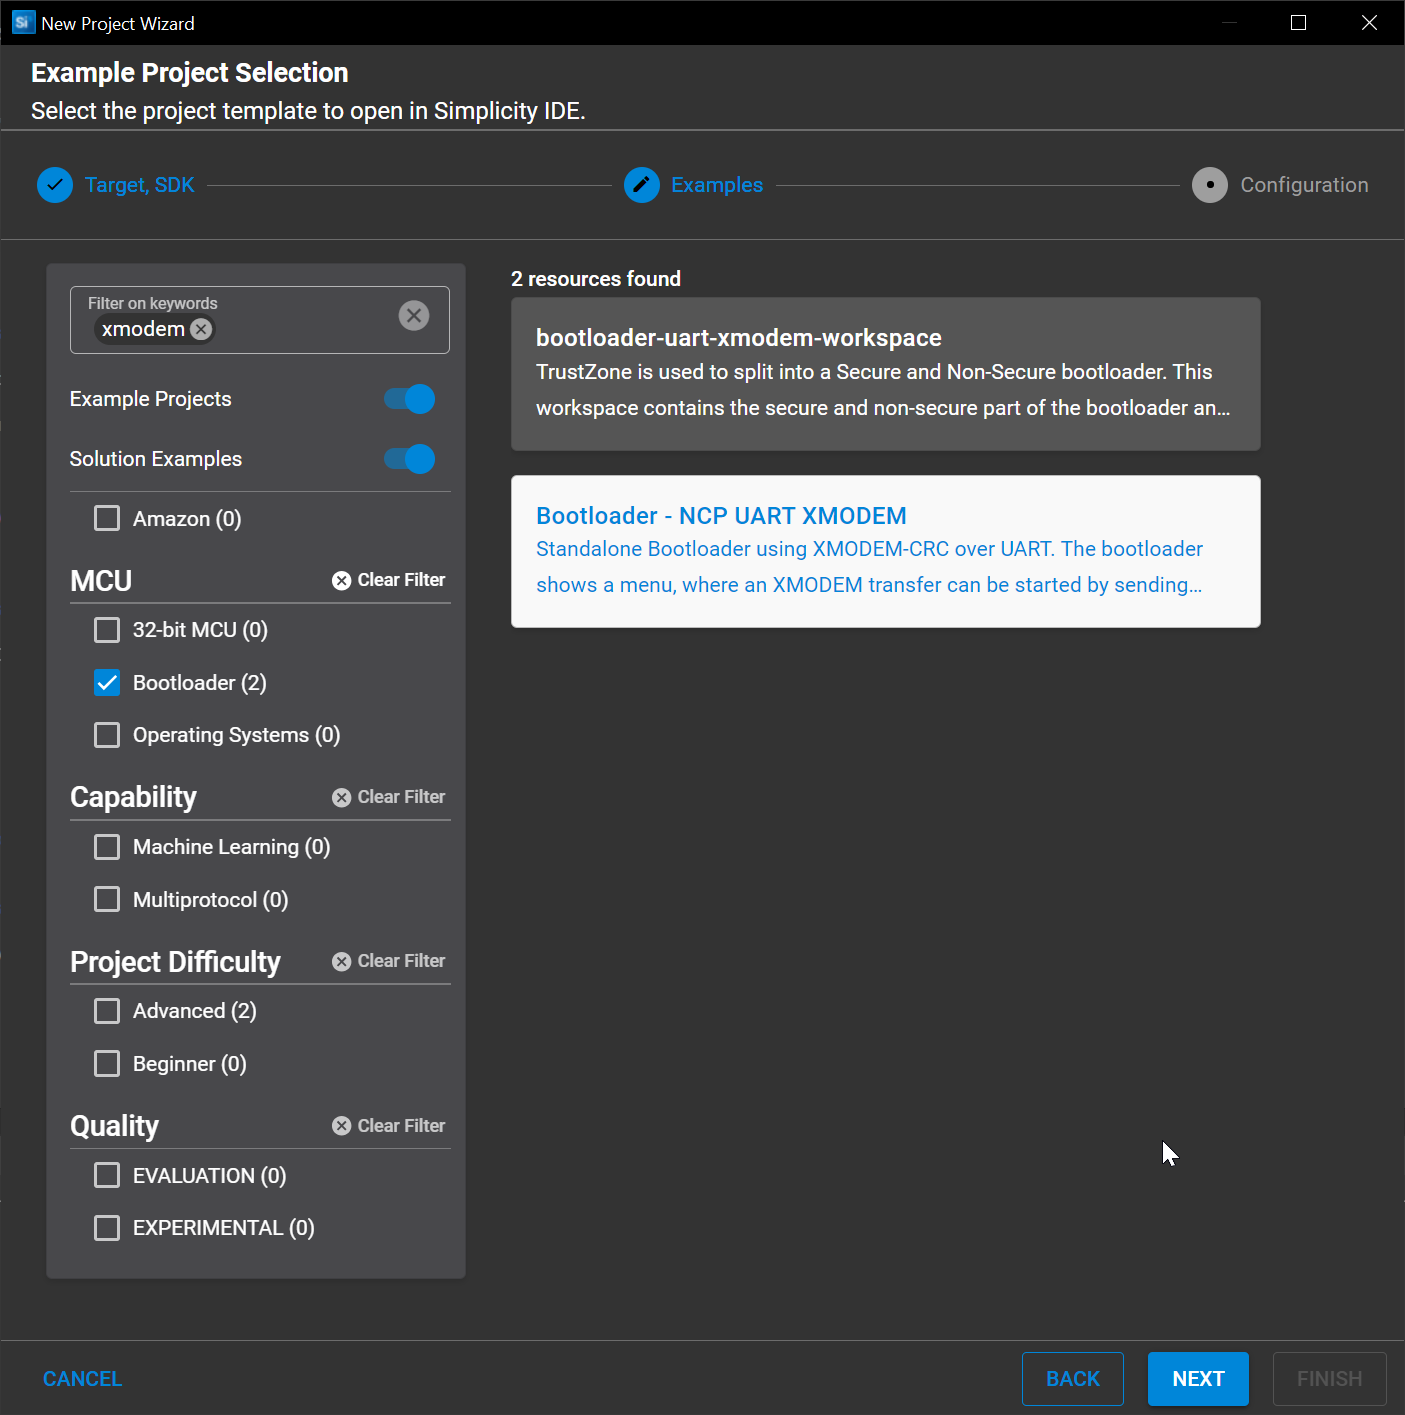Uncheck the Bootloader (2) checkbox
Image resolution: width=1405 pixels, height=1415 pixels.
[x=107, y=682]
